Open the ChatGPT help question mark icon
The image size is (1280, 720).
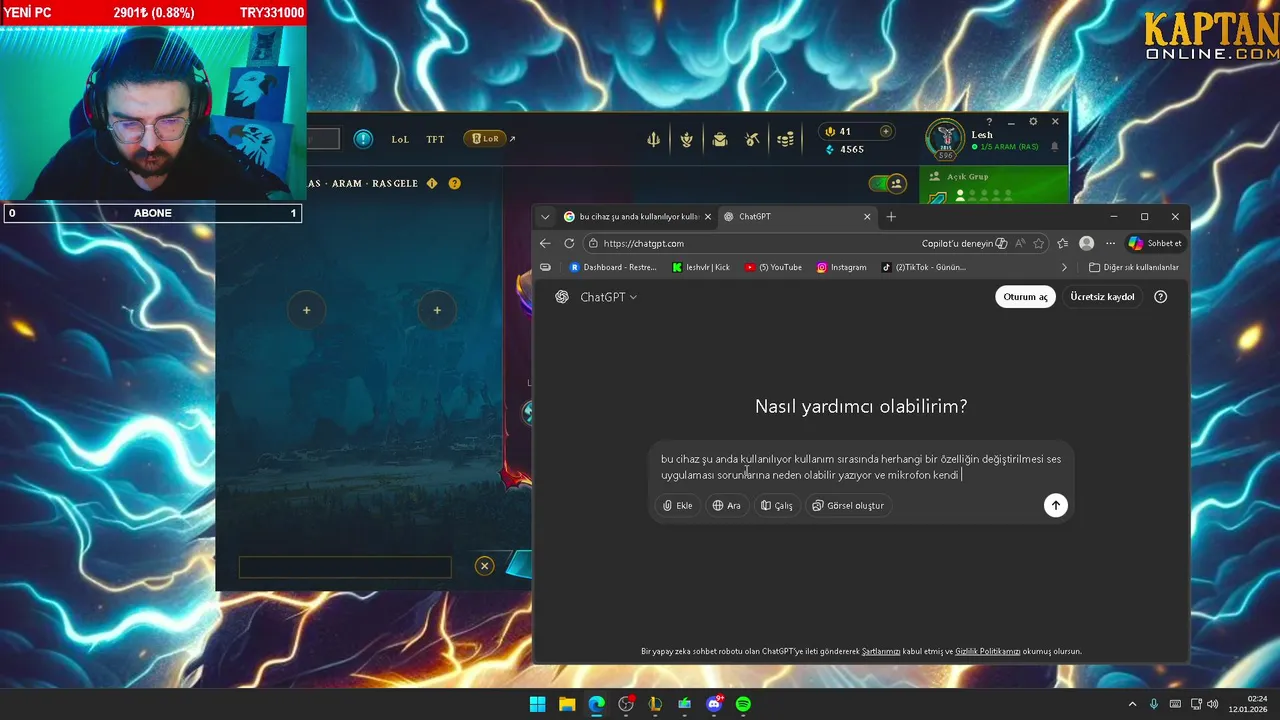1160,297
